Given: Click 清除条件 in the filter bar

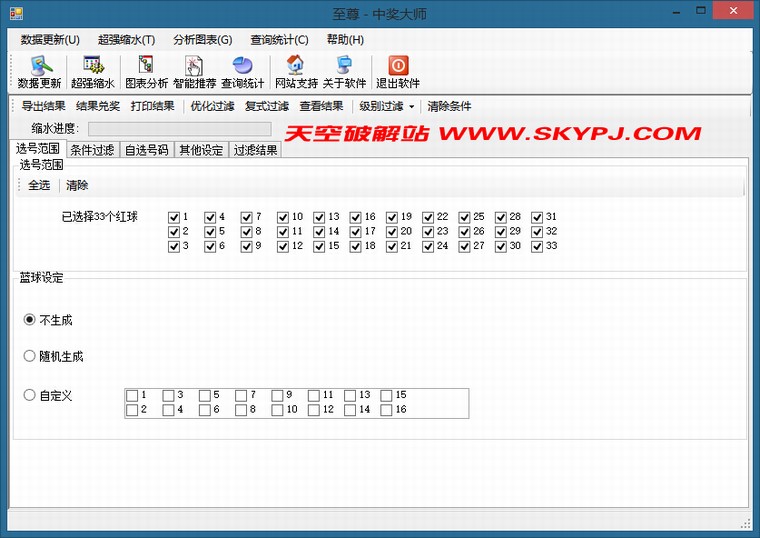Looking at the screenshot, I should coord(449,106).
